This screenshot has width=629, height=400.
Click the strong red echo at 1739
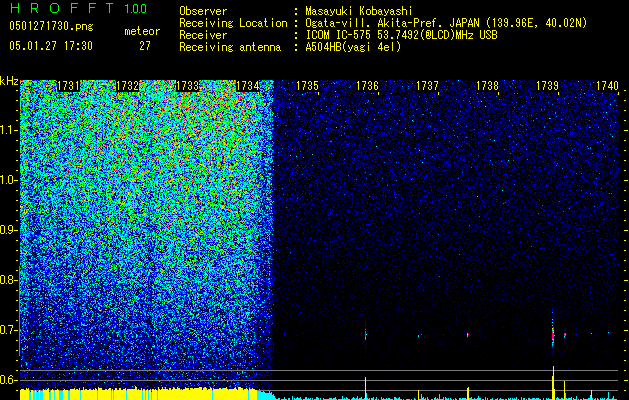[x=553, y=334]
